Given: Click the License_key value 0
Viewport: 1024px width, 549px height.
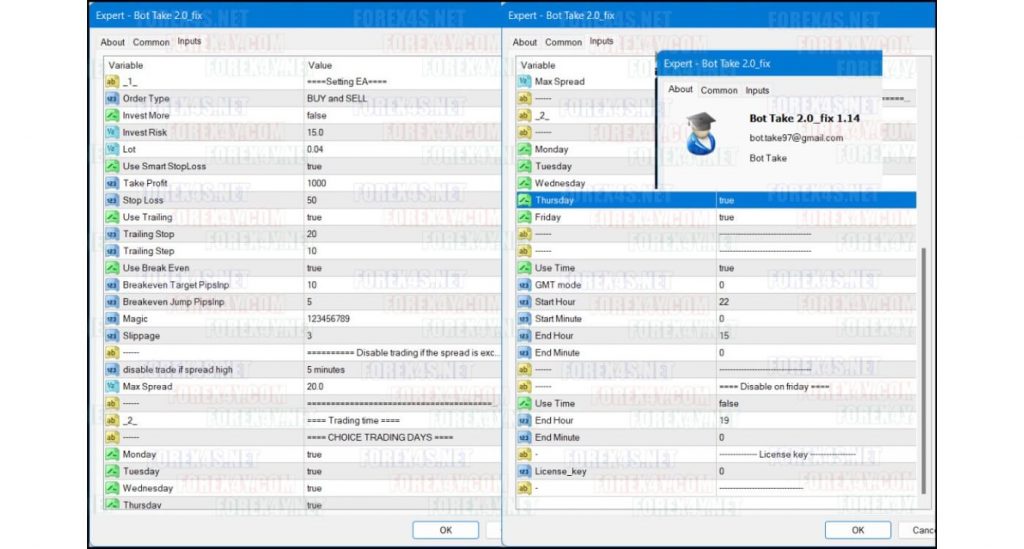Looking at the screenshot, I should tap(722, 471).
